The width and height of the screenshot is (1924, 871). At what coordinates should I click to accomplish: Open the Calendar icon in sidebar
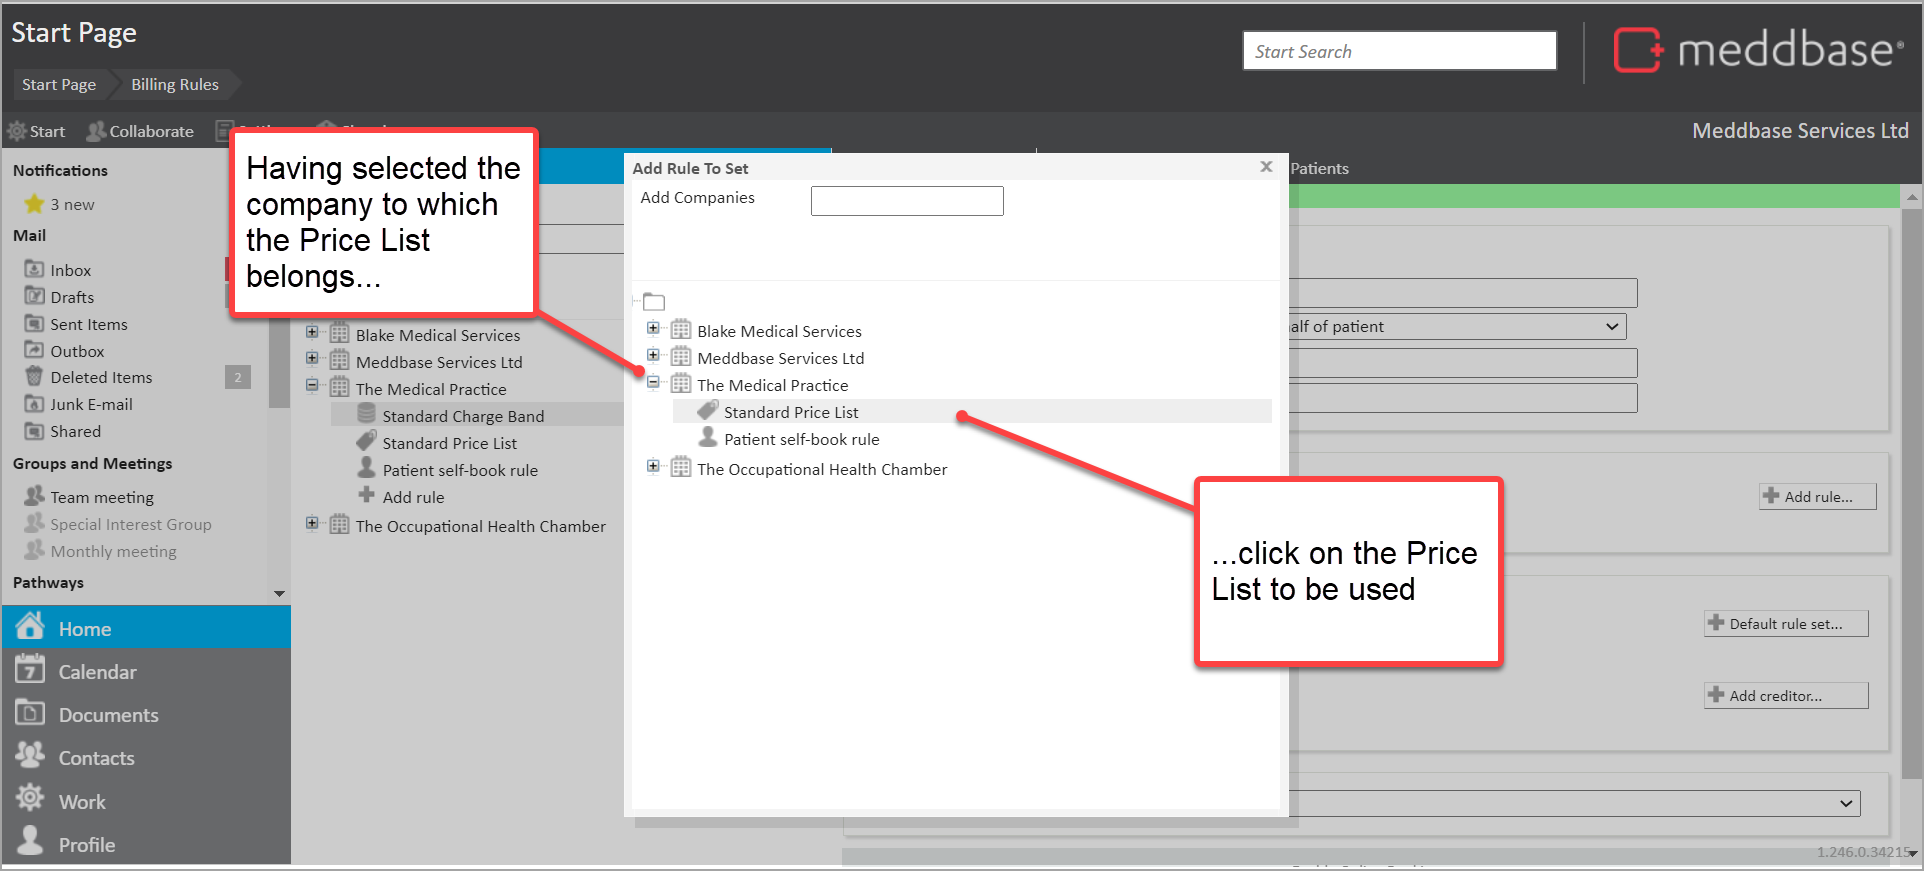(30, 670)
